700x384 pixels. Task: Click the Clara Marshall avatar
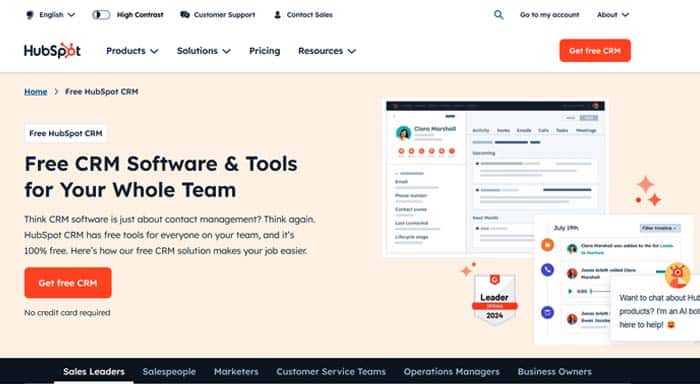click(x=404, y=133)
